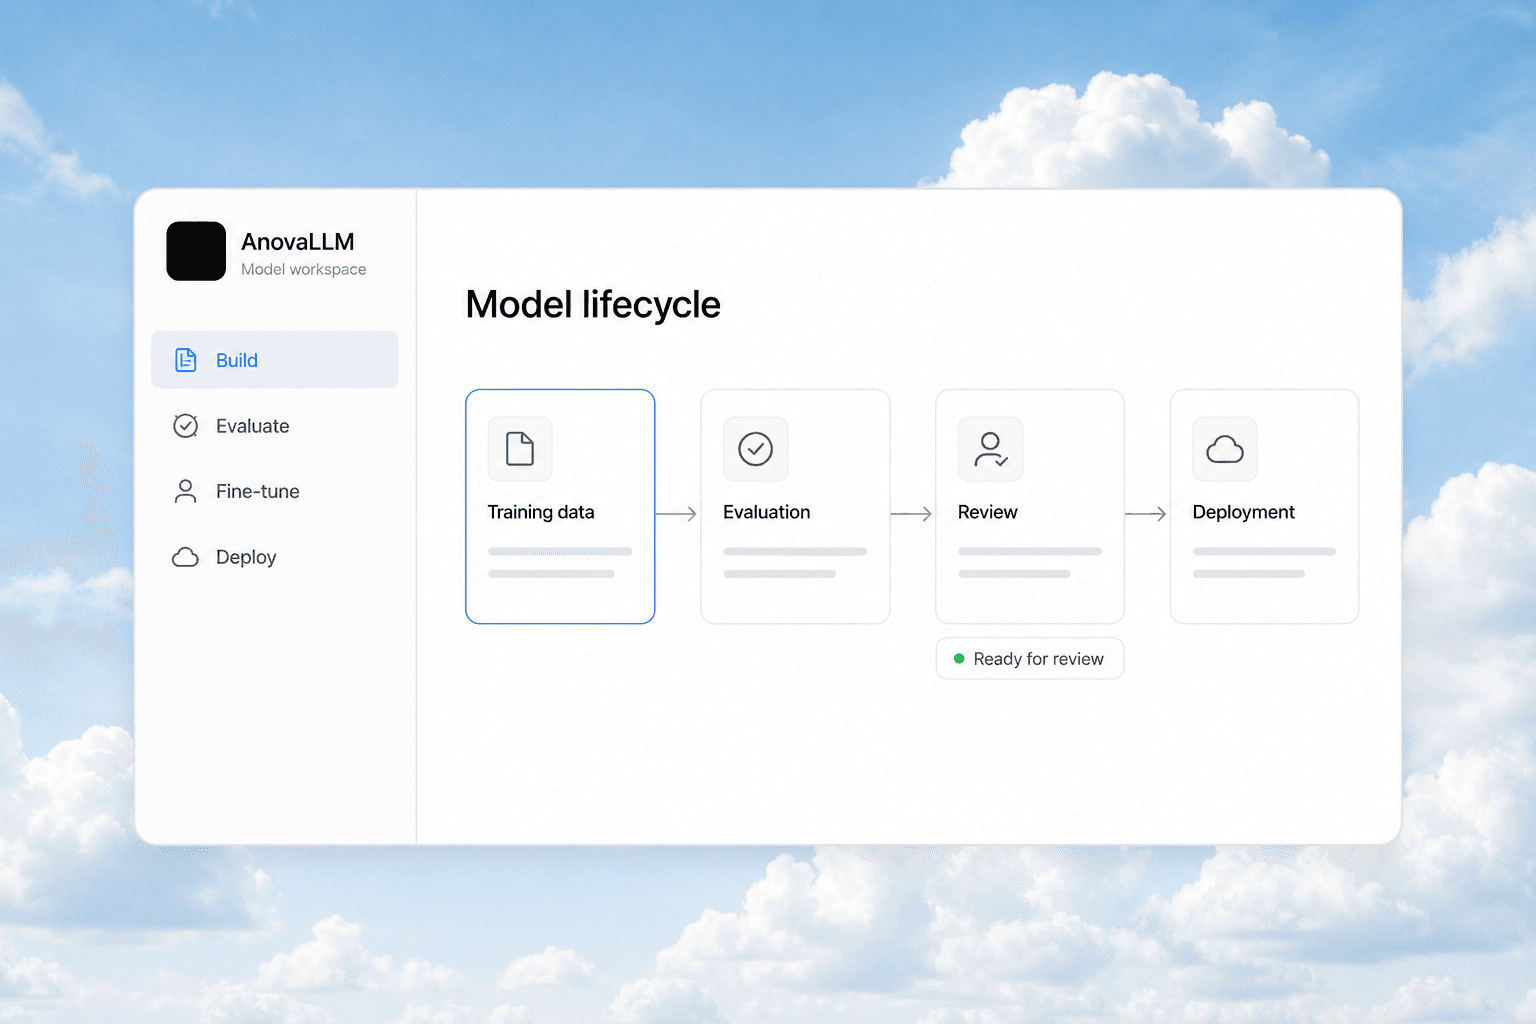This screenshot has width=1536, height=1024.
Task: Click the Evaluation card title
Action: pos(767,512)
